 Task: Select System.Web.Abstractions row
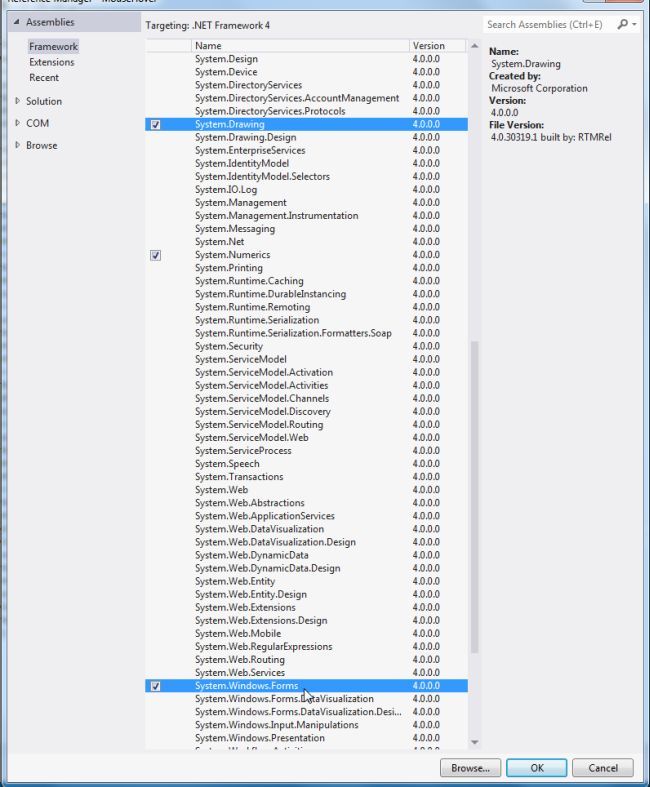[x=306, y=502]
